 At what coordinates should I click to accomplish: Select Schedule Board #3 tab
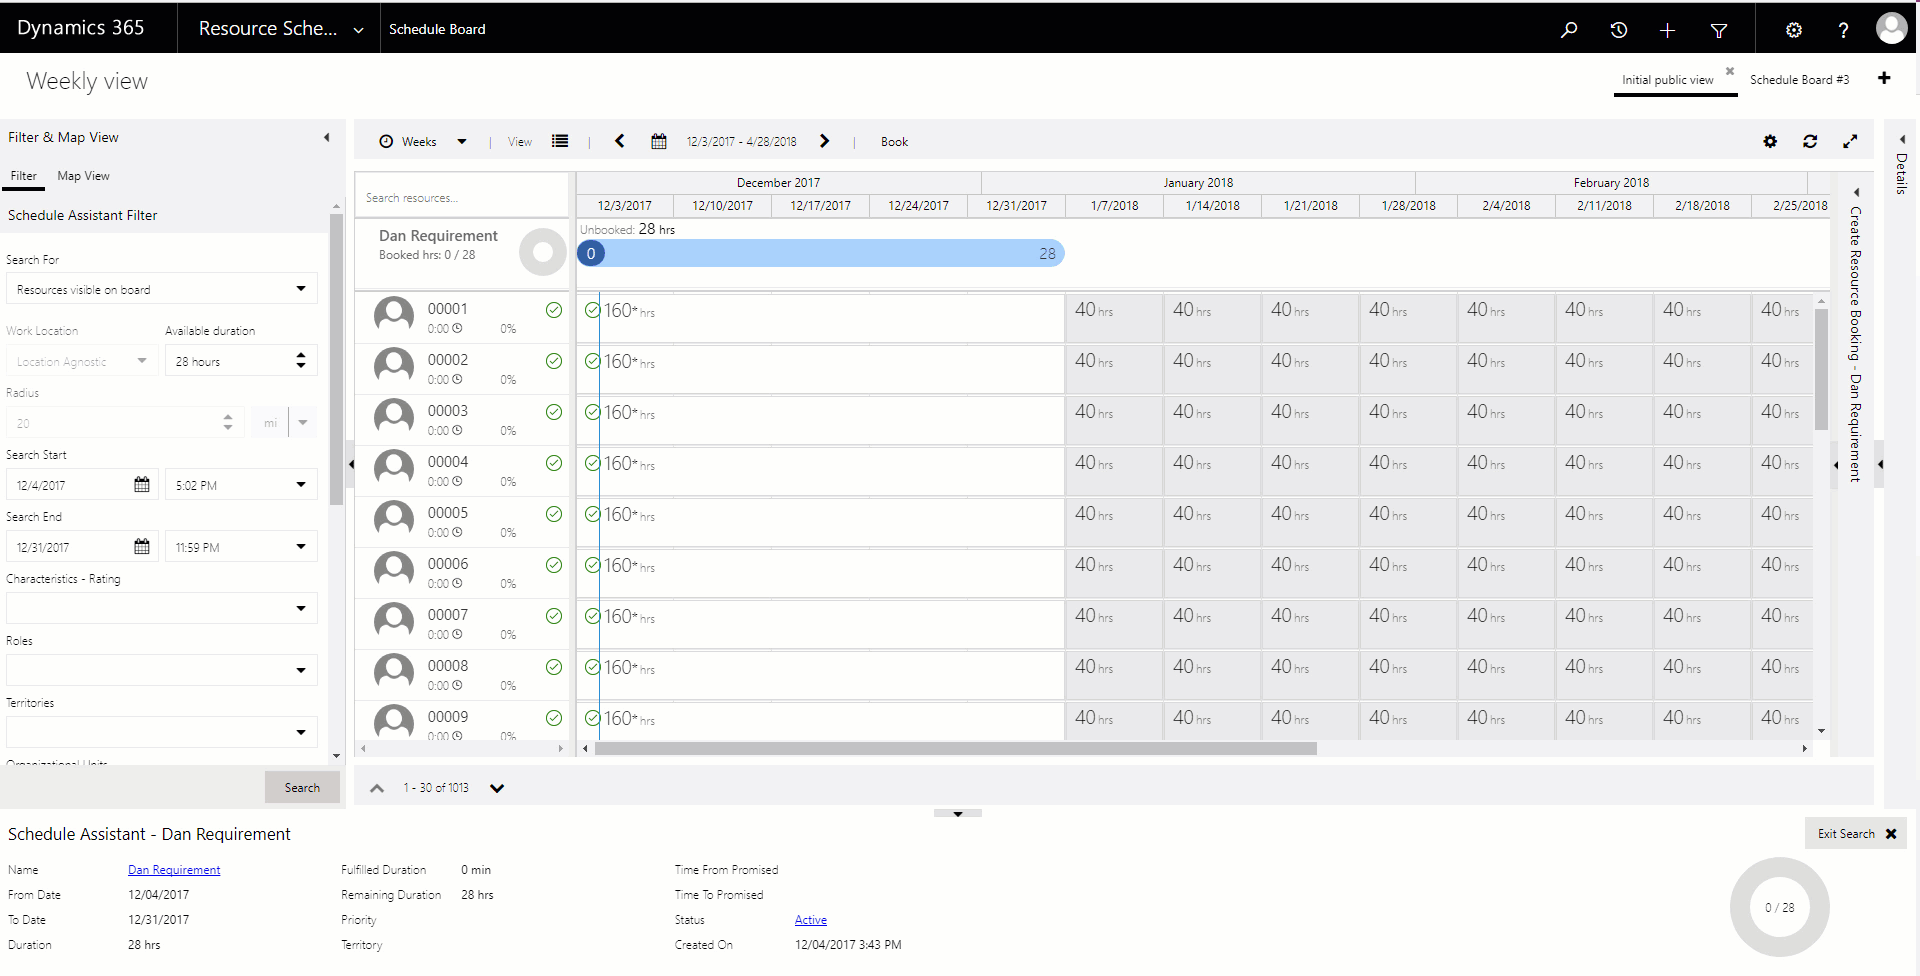coord(1799,80)
